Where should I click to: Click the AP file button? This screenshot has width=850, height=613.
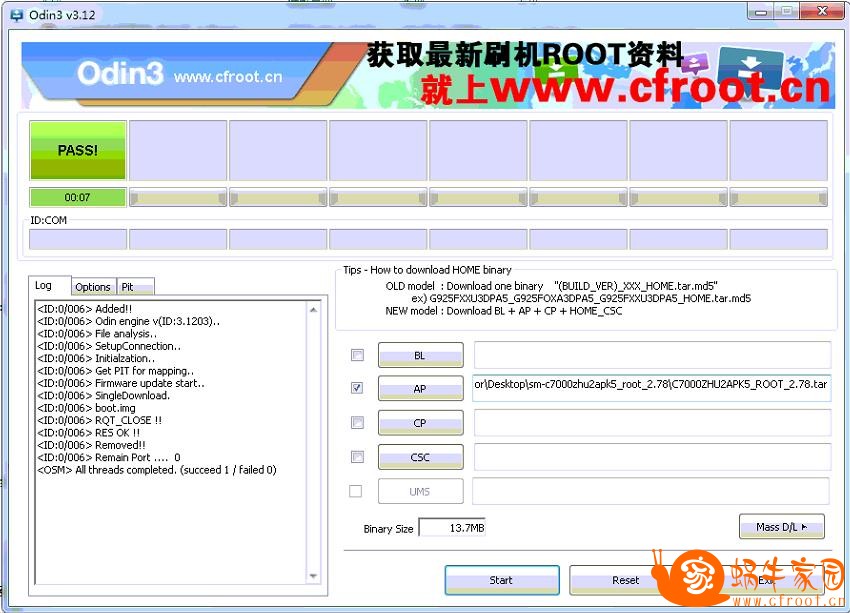(421, 389)
